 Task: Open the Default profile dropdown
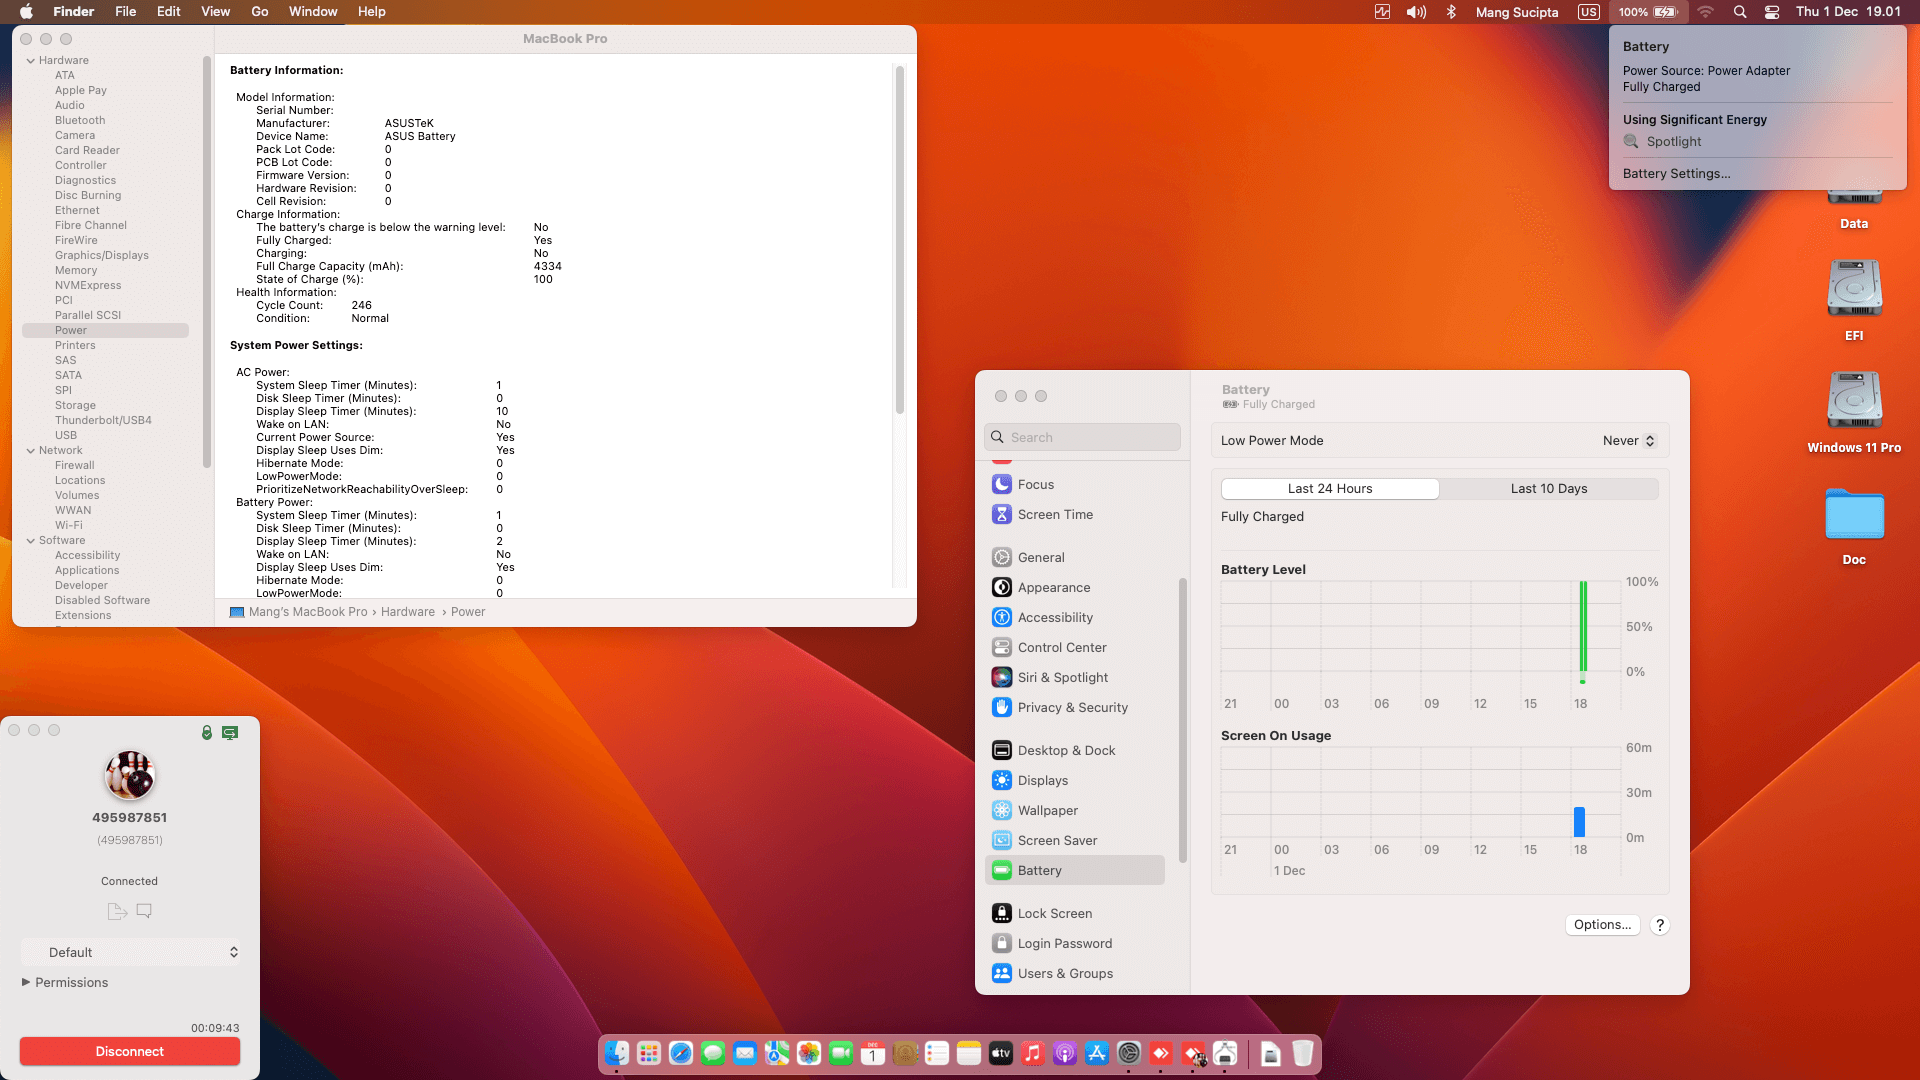[x=130, y=952]
